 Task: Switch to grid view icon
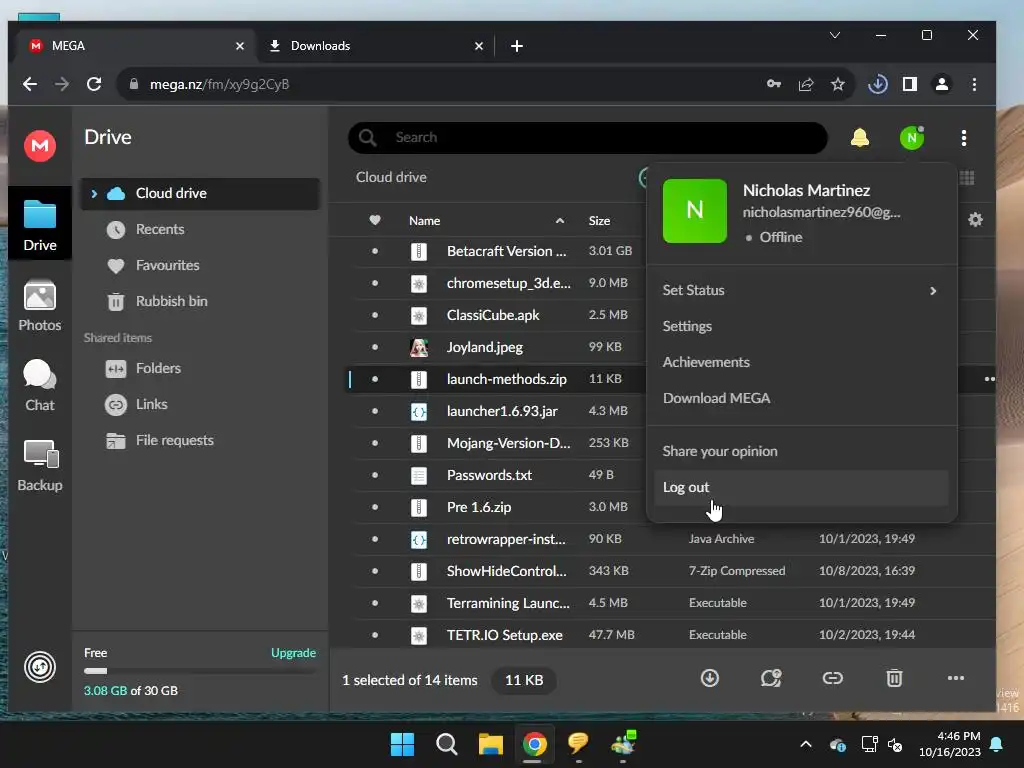click(967, 178)
